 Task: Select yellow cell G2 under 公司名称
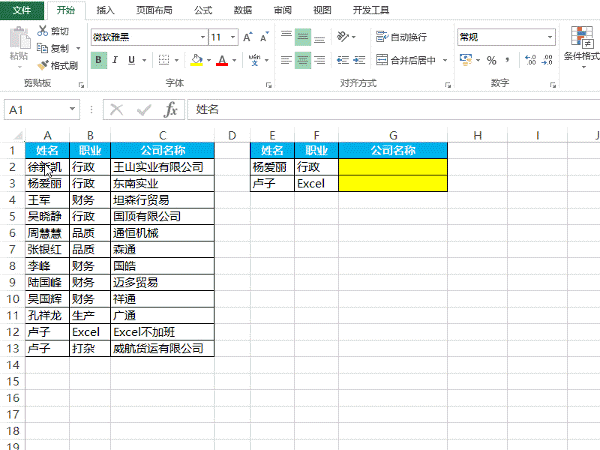(x=393, y=167)
